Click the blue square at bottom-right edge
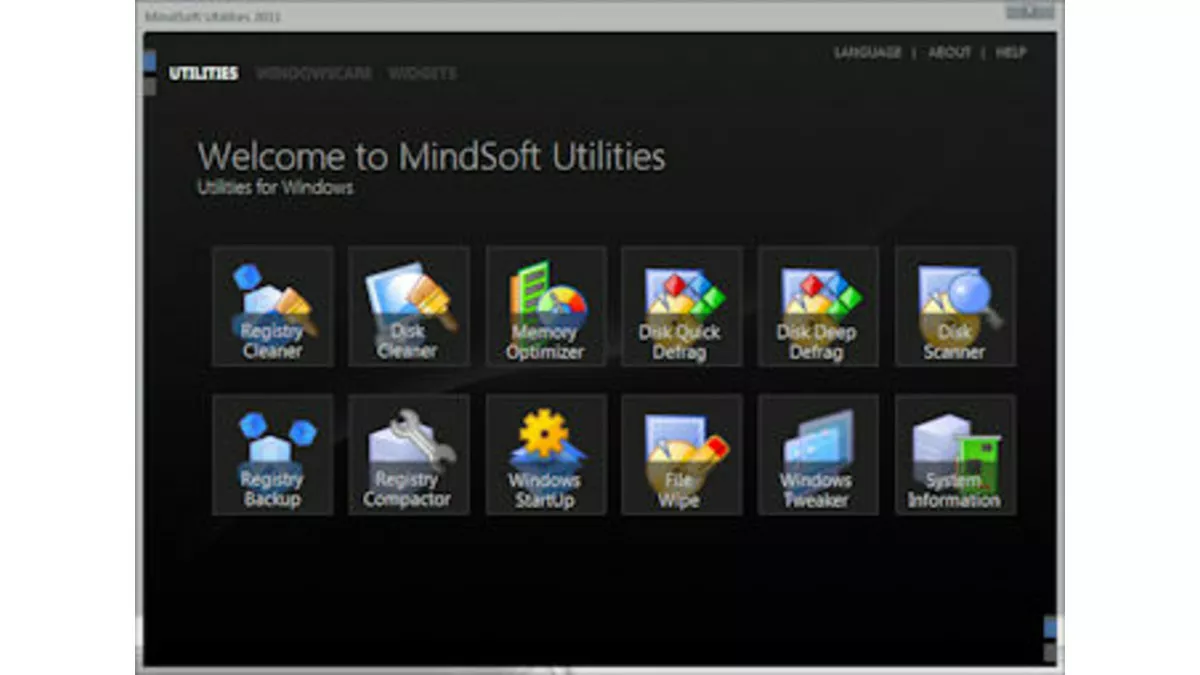Viewport: 1200px width, 675px height. click(1050, 627)
